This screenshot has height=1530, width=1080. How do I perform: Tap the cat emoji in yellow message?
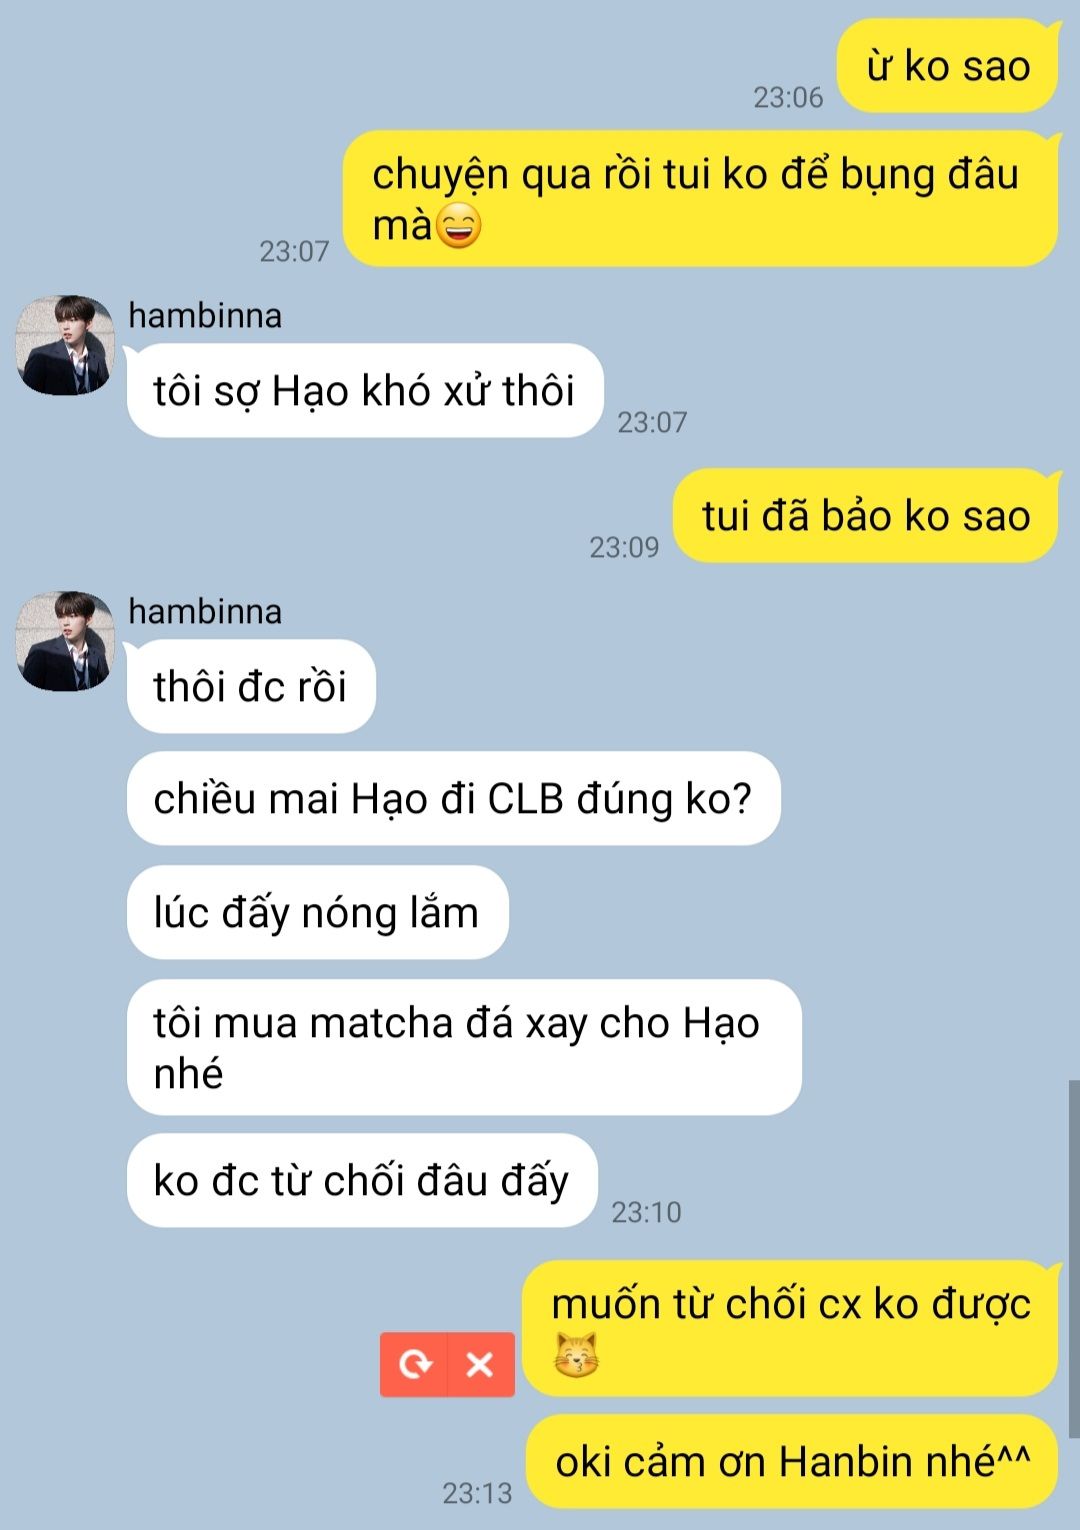[576, 1355]
